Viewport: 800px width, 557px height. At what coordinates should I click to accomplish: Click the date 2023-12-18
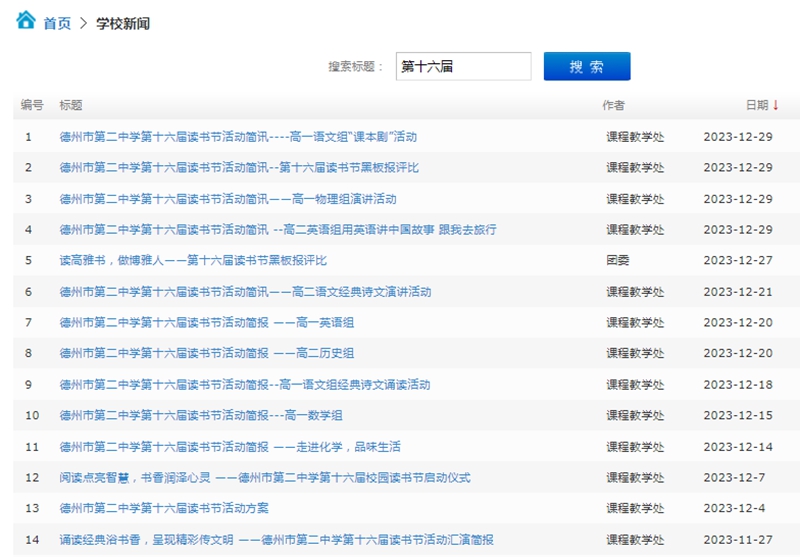point(738,385)
